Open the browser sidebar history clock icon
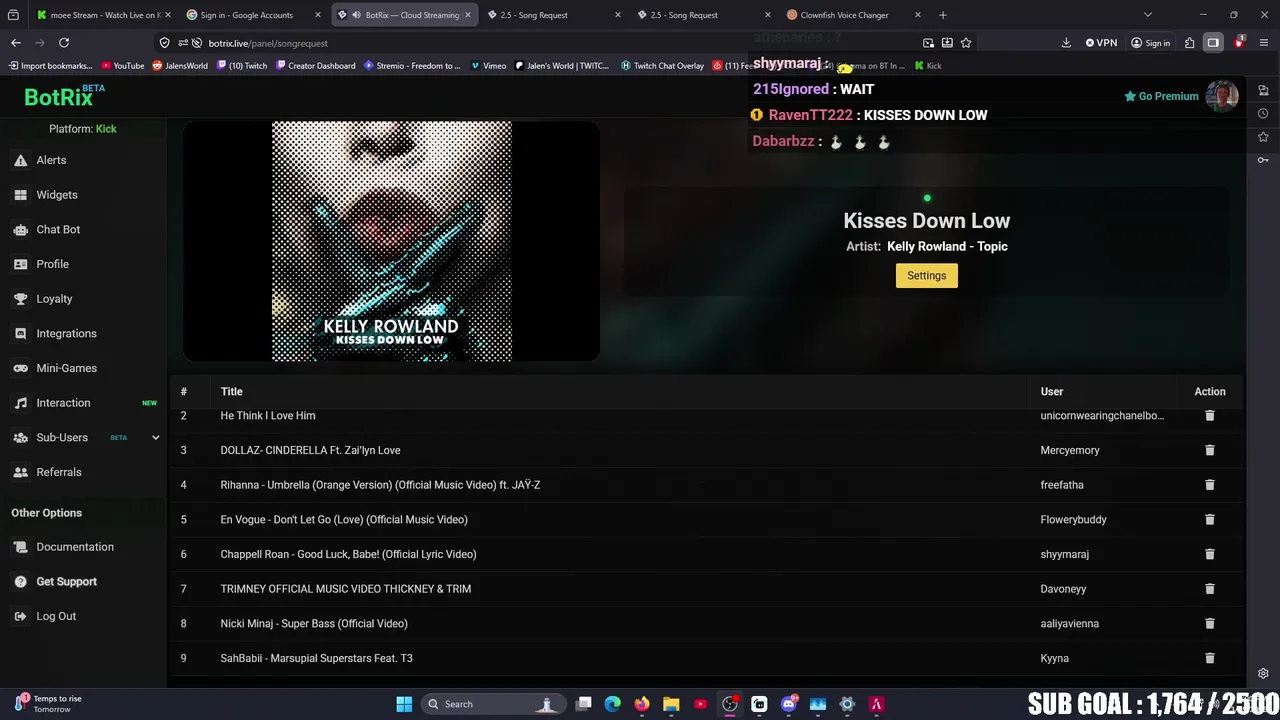The image size is (1280, 720). (1263, 113)
